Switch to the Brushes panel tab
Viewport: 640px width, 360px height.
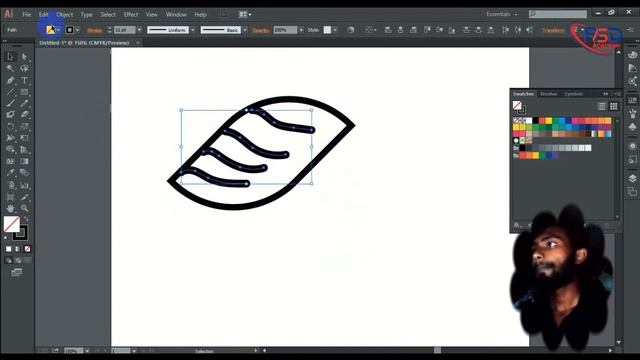coord(548,94)
